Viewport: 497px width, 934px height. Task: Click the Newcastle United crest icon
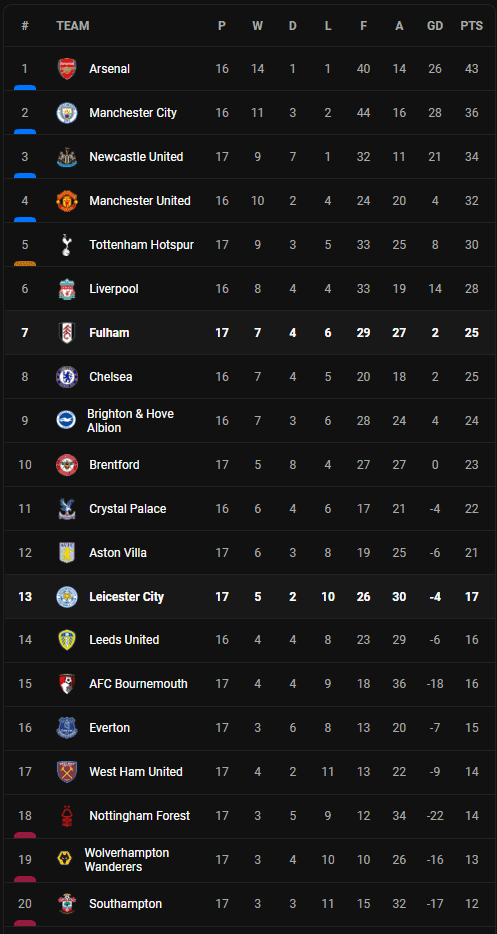tap(67, 157)
